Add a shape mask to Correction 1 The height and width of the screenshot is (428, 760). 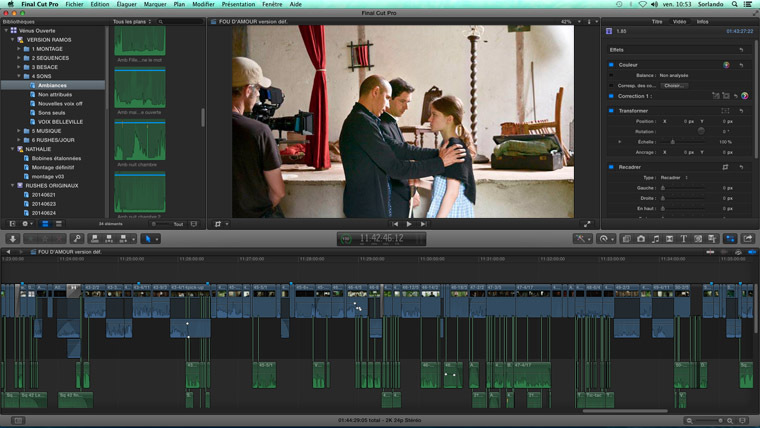[x=726, y=96]
